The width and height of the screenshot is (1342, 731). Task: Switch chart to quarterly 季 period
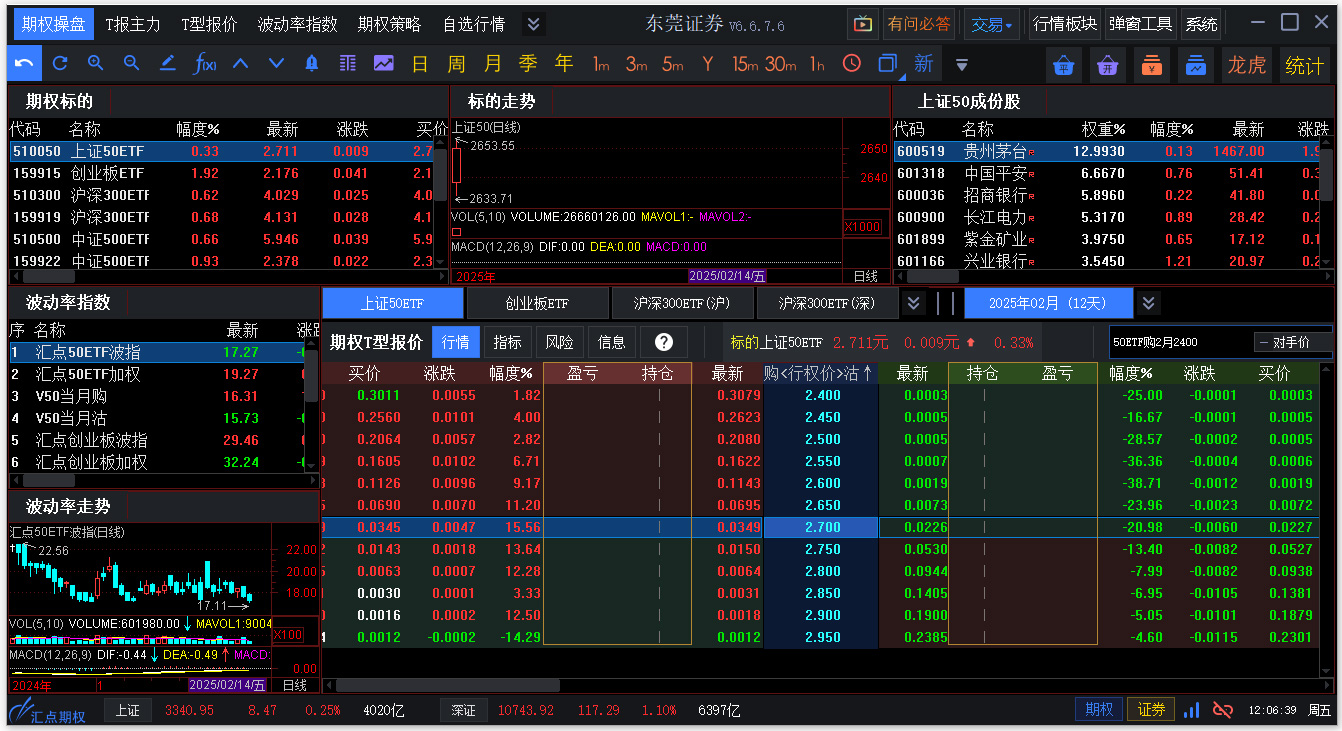tap(528, 64)
